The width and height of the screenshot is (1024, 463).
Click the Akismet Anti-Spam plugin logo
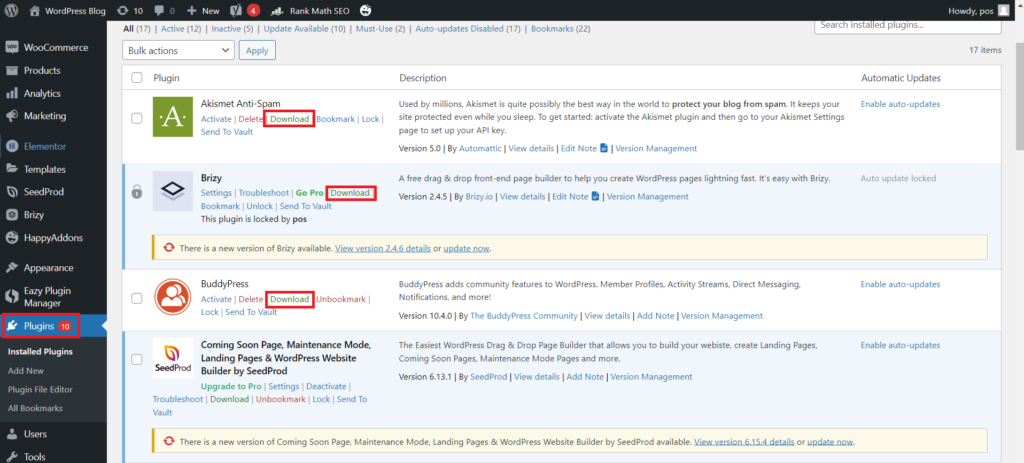(172, 117)
